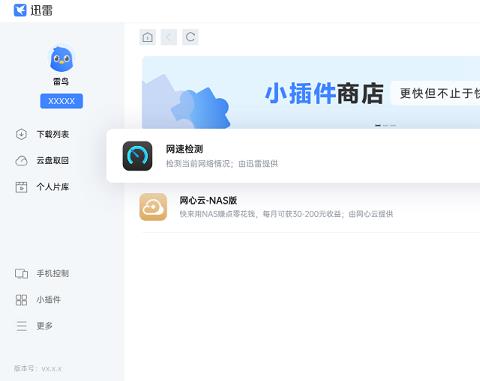Click the 网心云-NAS版 cloud plugin icon
Viewport: 480px width, 381px height.
point(153,207)
